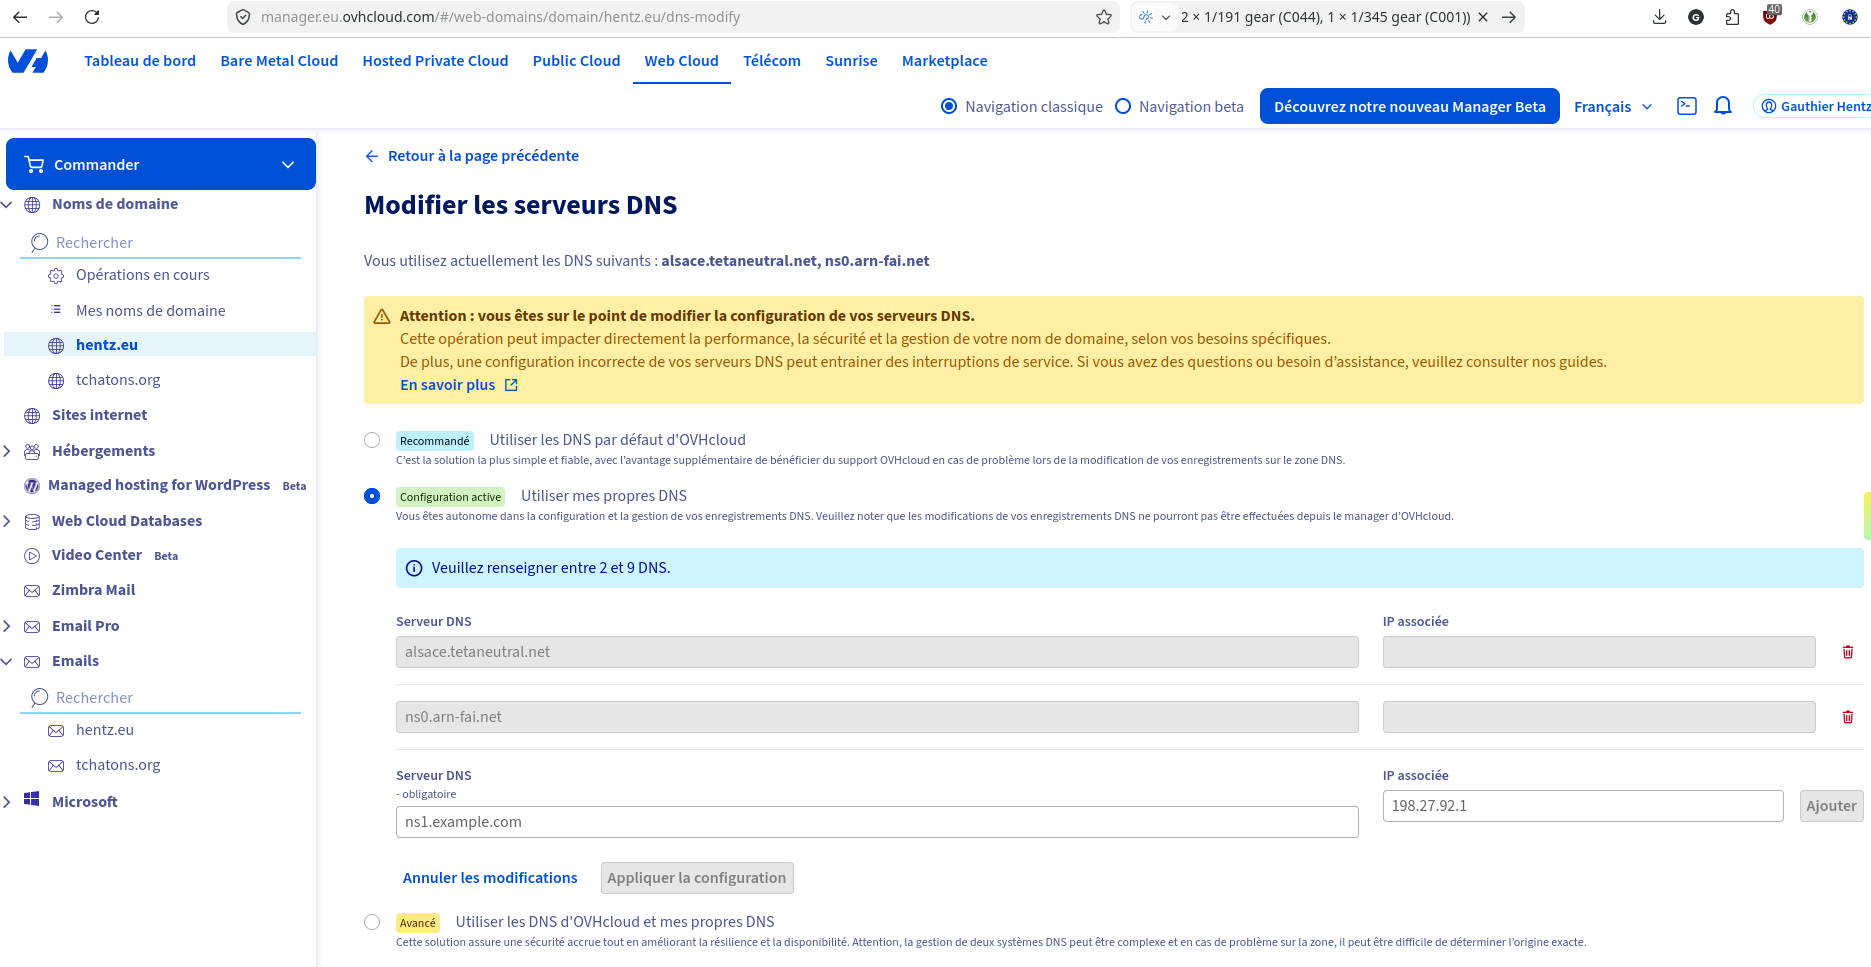This screenshot has height=967, width=1871.
Task: Click the gear icon for Opérations en cours
Action: pos(56,275)
